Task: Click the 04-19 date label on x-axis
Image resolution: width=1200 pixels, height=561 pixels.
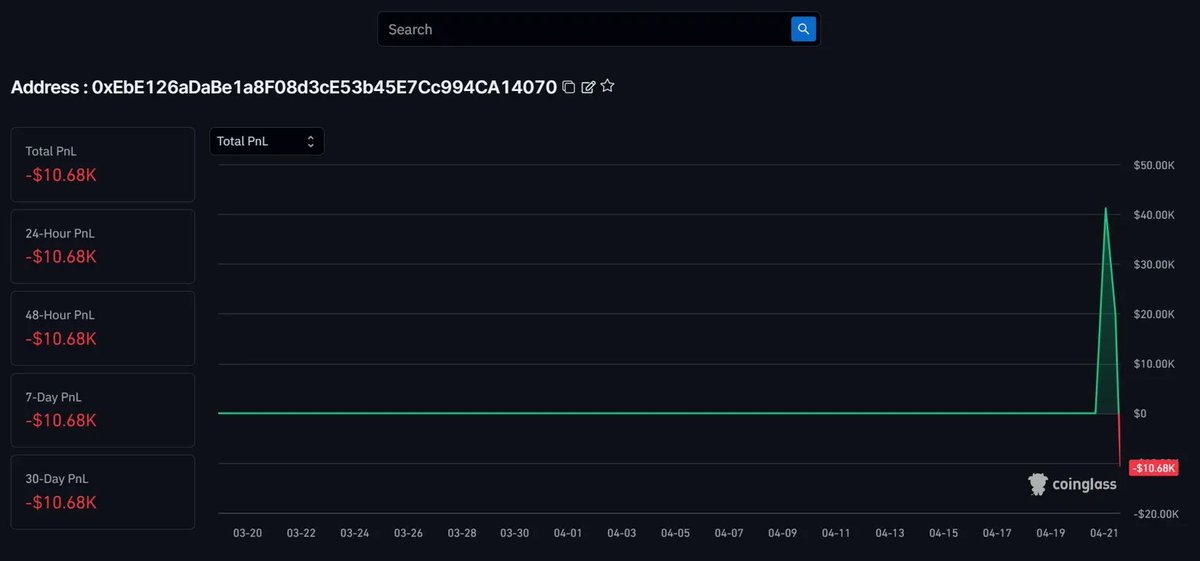Action: point(1050,533)
